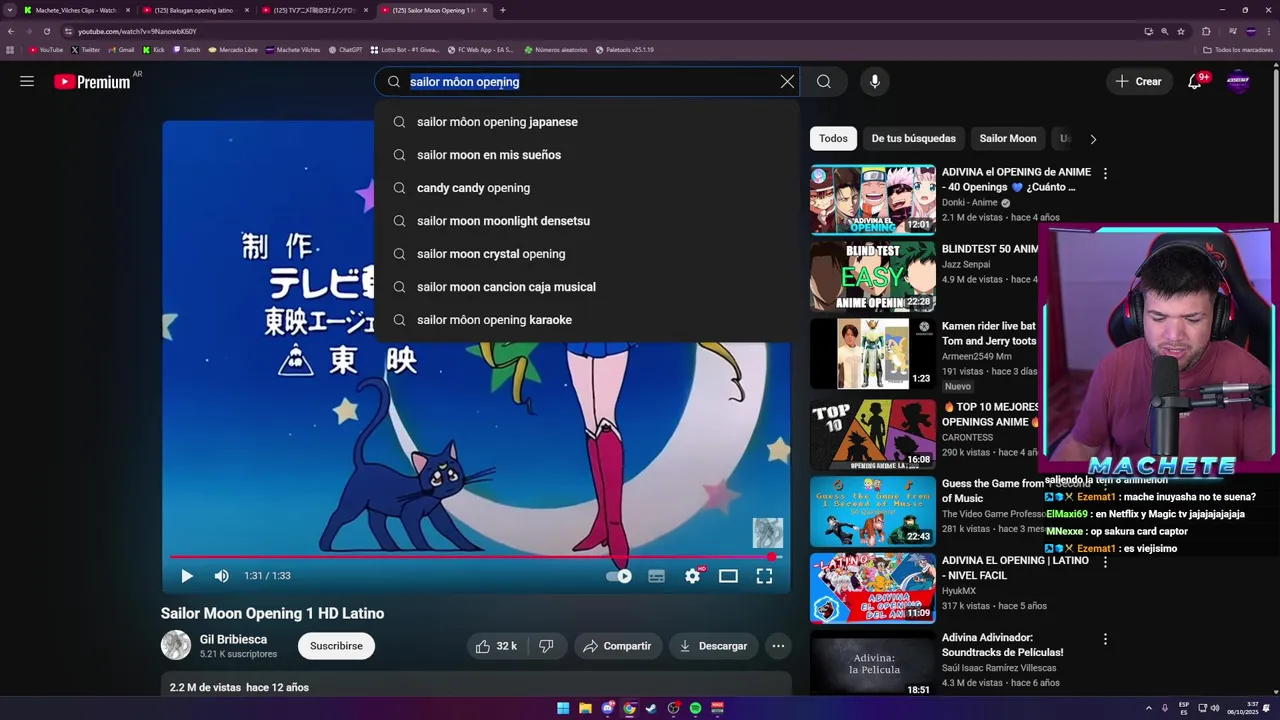Open File Explorer from the taskbar
This screenshot has height=720, width=1280.
(585, 708)
